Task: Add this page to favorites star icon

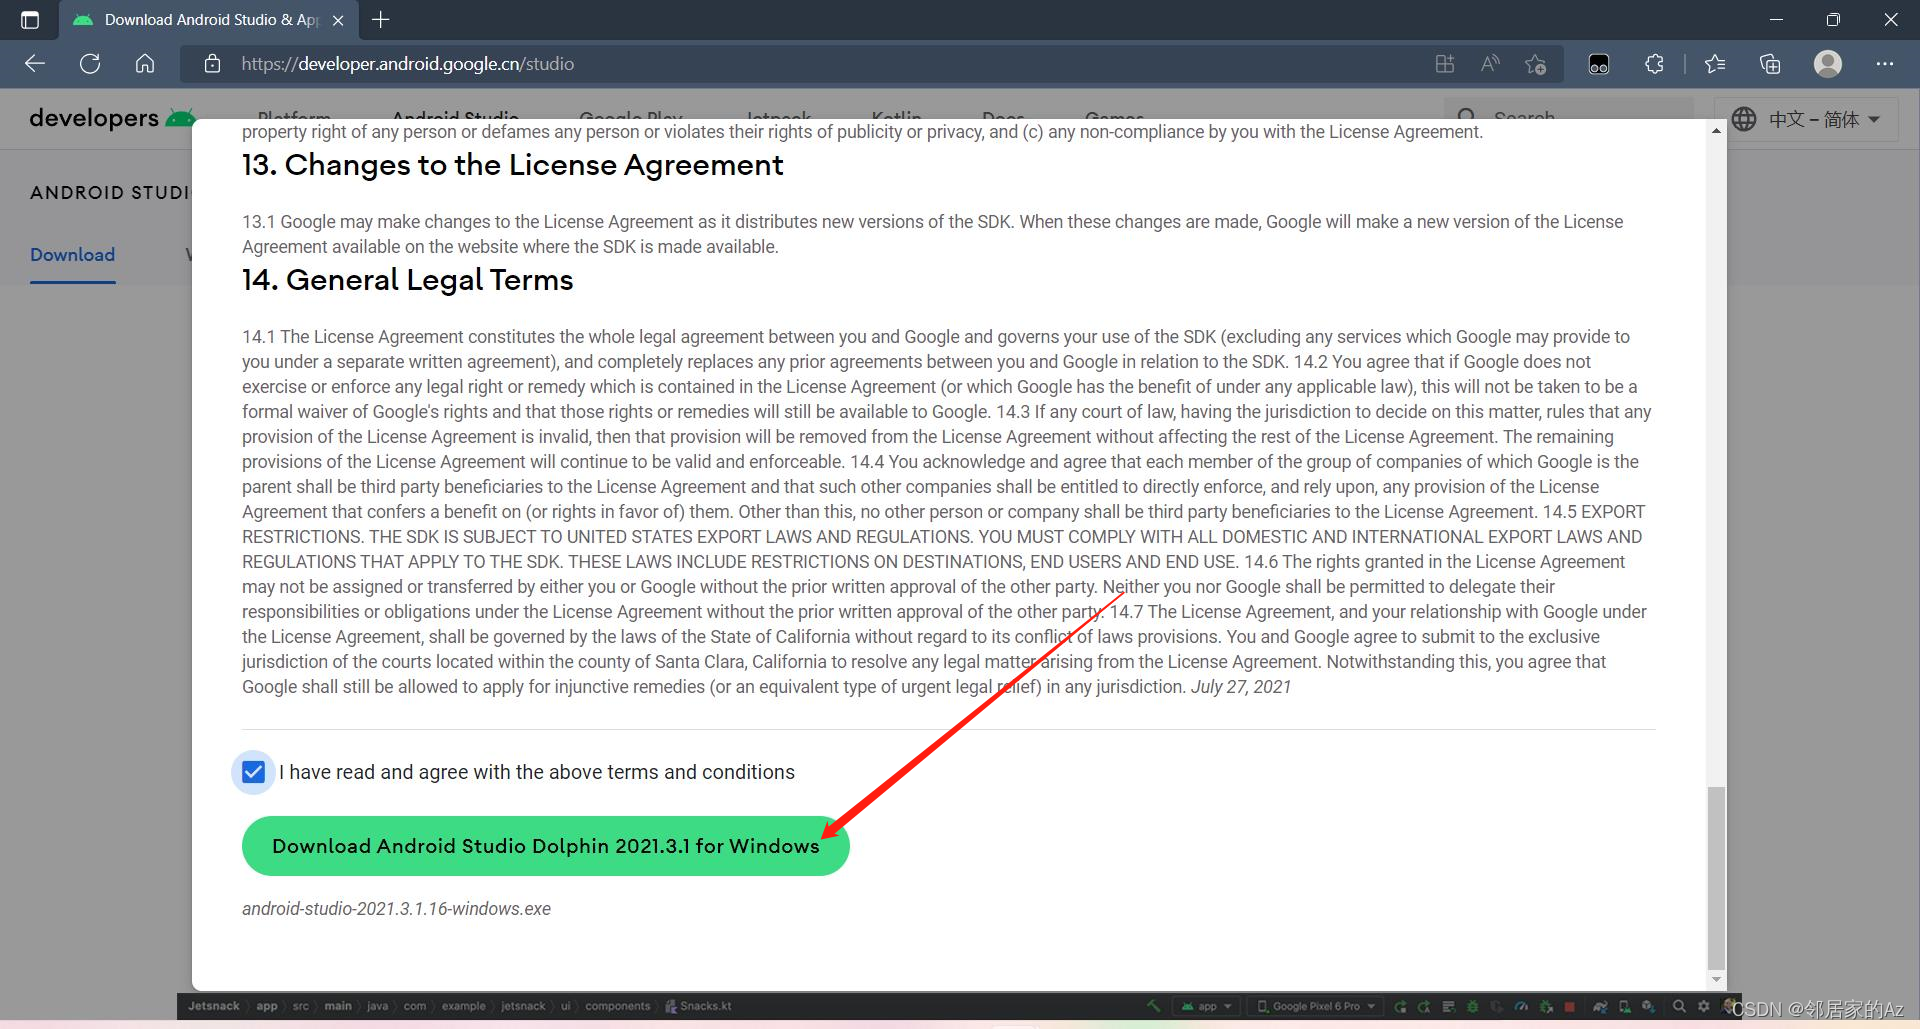Action: click(x=1536, y=64)
